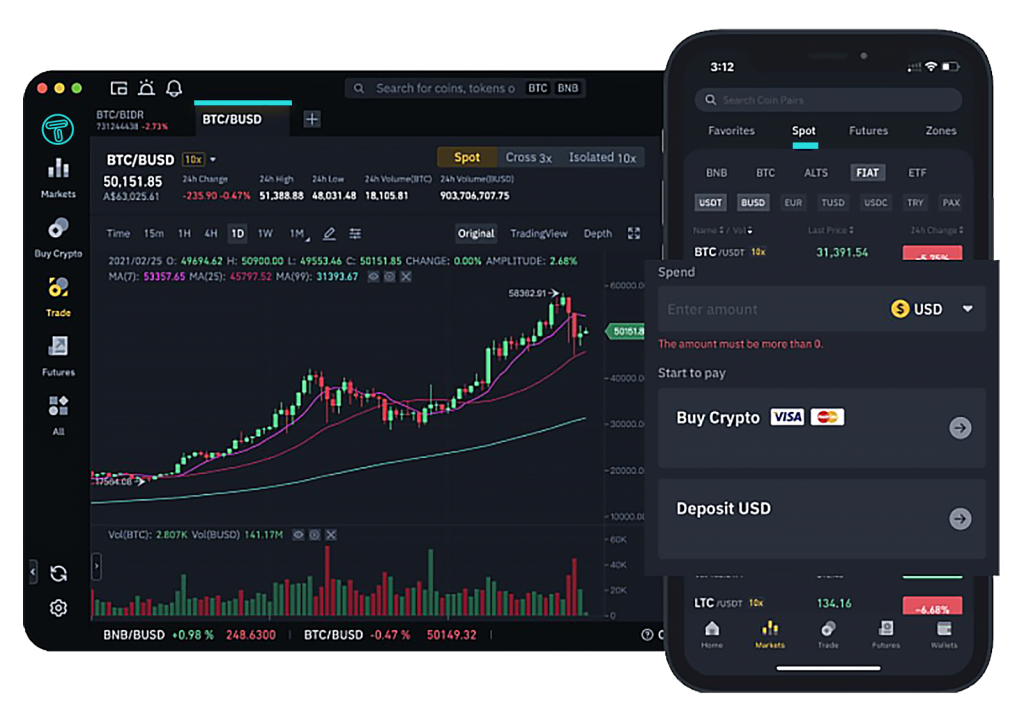This screenshot has width=1024, height=725.
Task: Open Markets from the left sidebar
Action: pyautogui.click(x=58, y=177)
